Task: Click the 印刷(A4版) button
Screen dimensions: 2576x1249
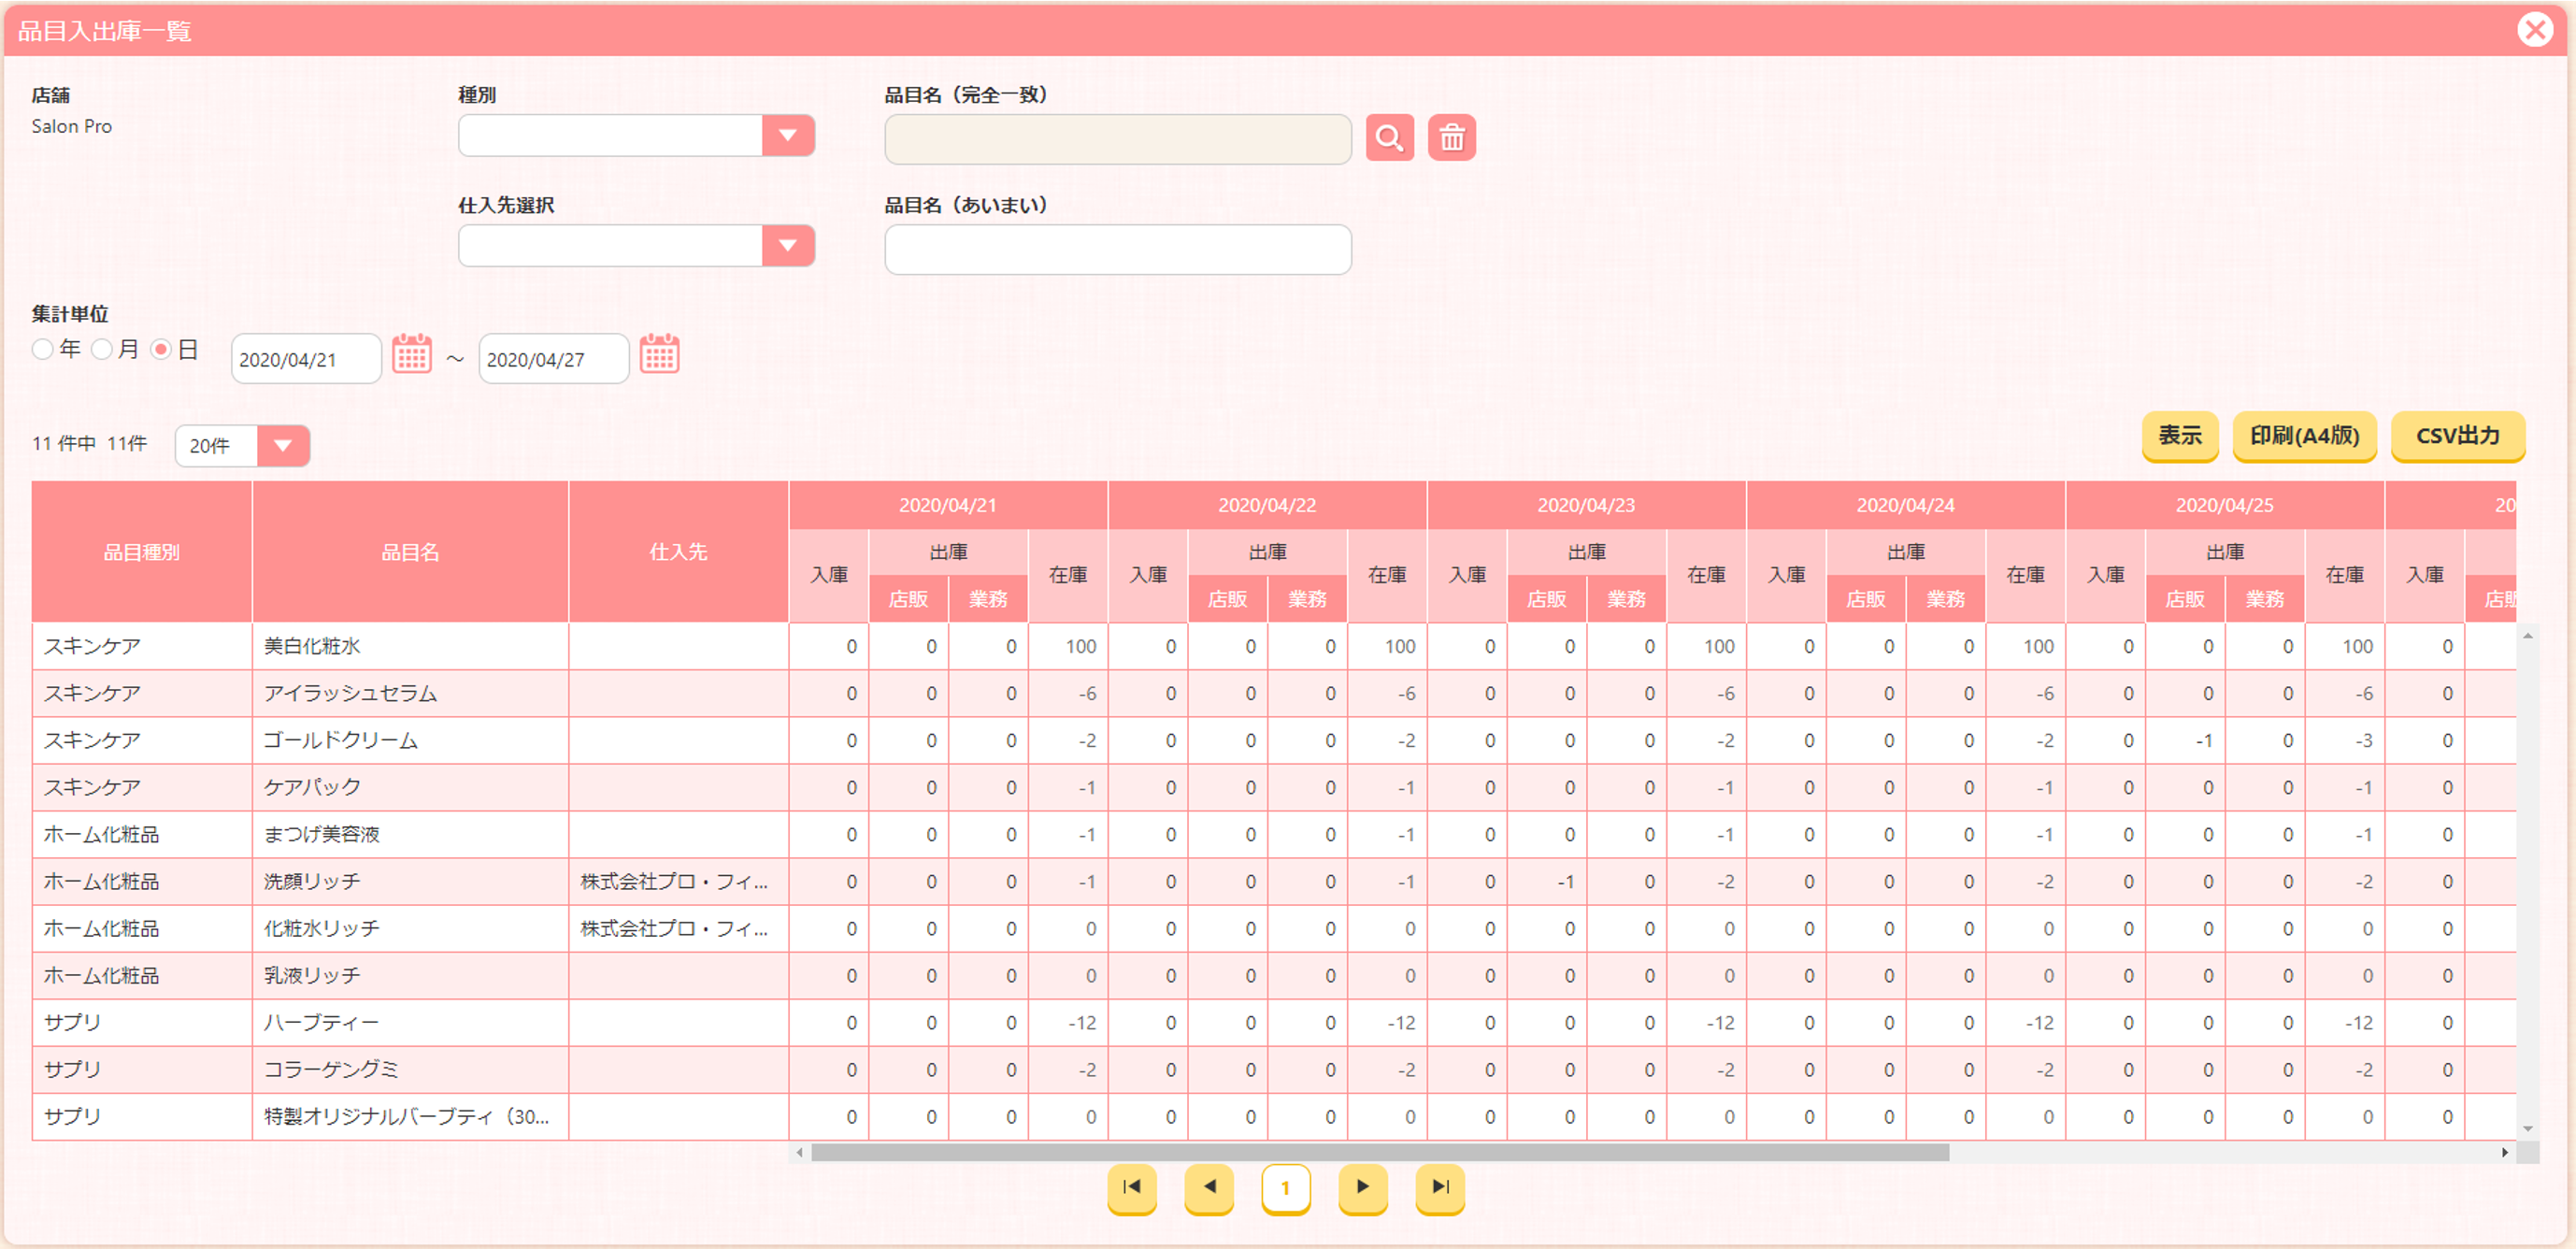Action: (x=2304, y=436)
